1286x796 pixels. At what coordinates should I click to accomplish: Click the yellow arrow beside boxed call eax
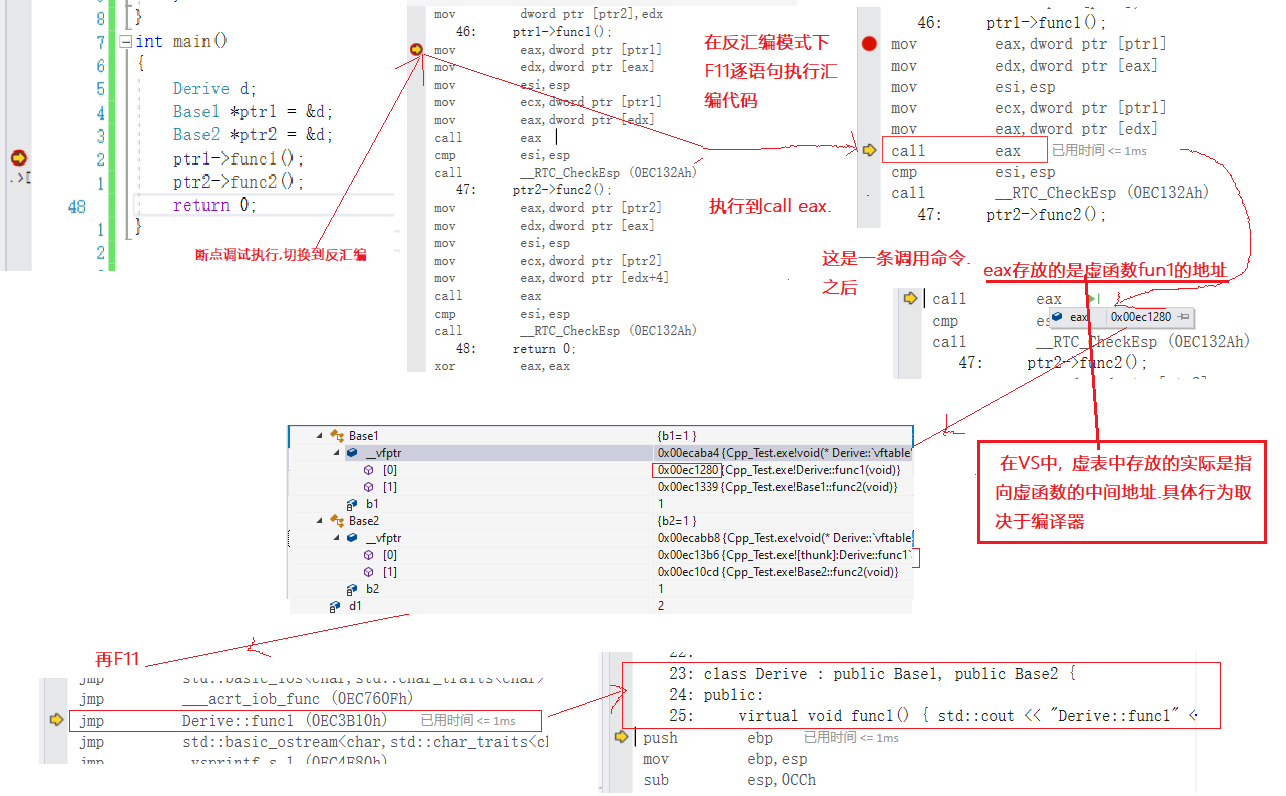point(869,151)
